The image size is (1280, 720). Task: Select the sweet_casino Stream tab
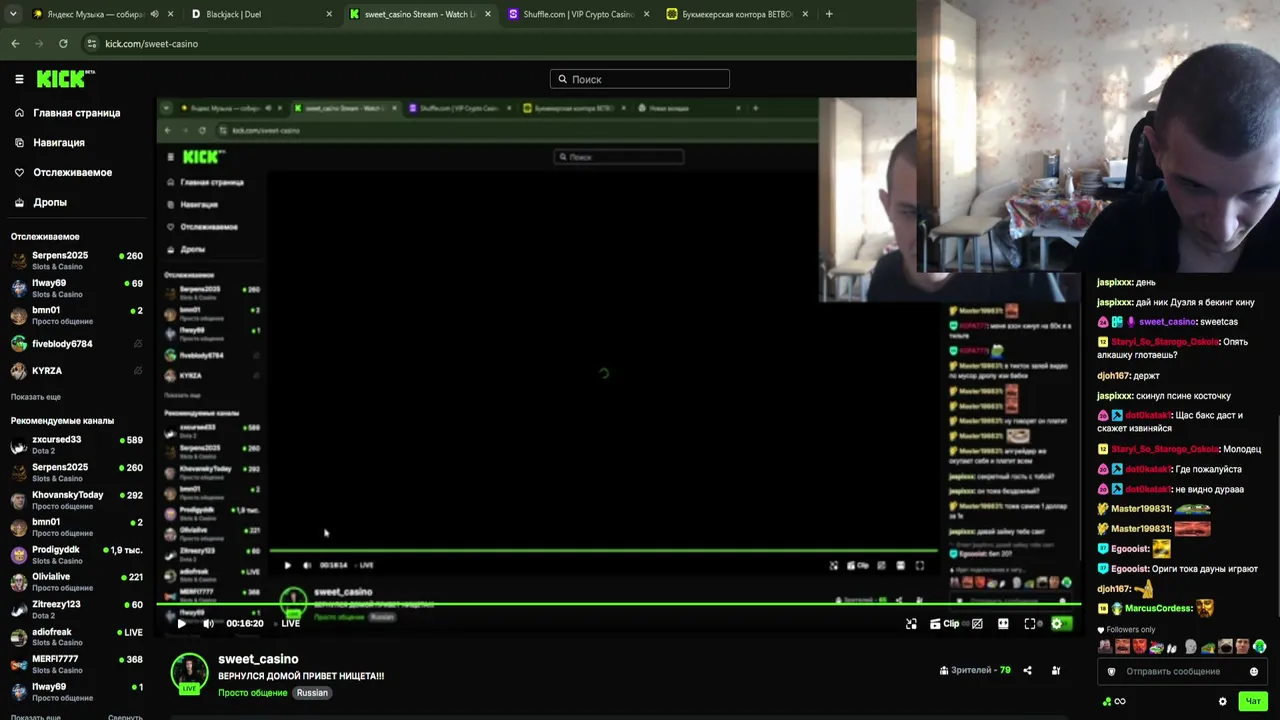[420, 14]
